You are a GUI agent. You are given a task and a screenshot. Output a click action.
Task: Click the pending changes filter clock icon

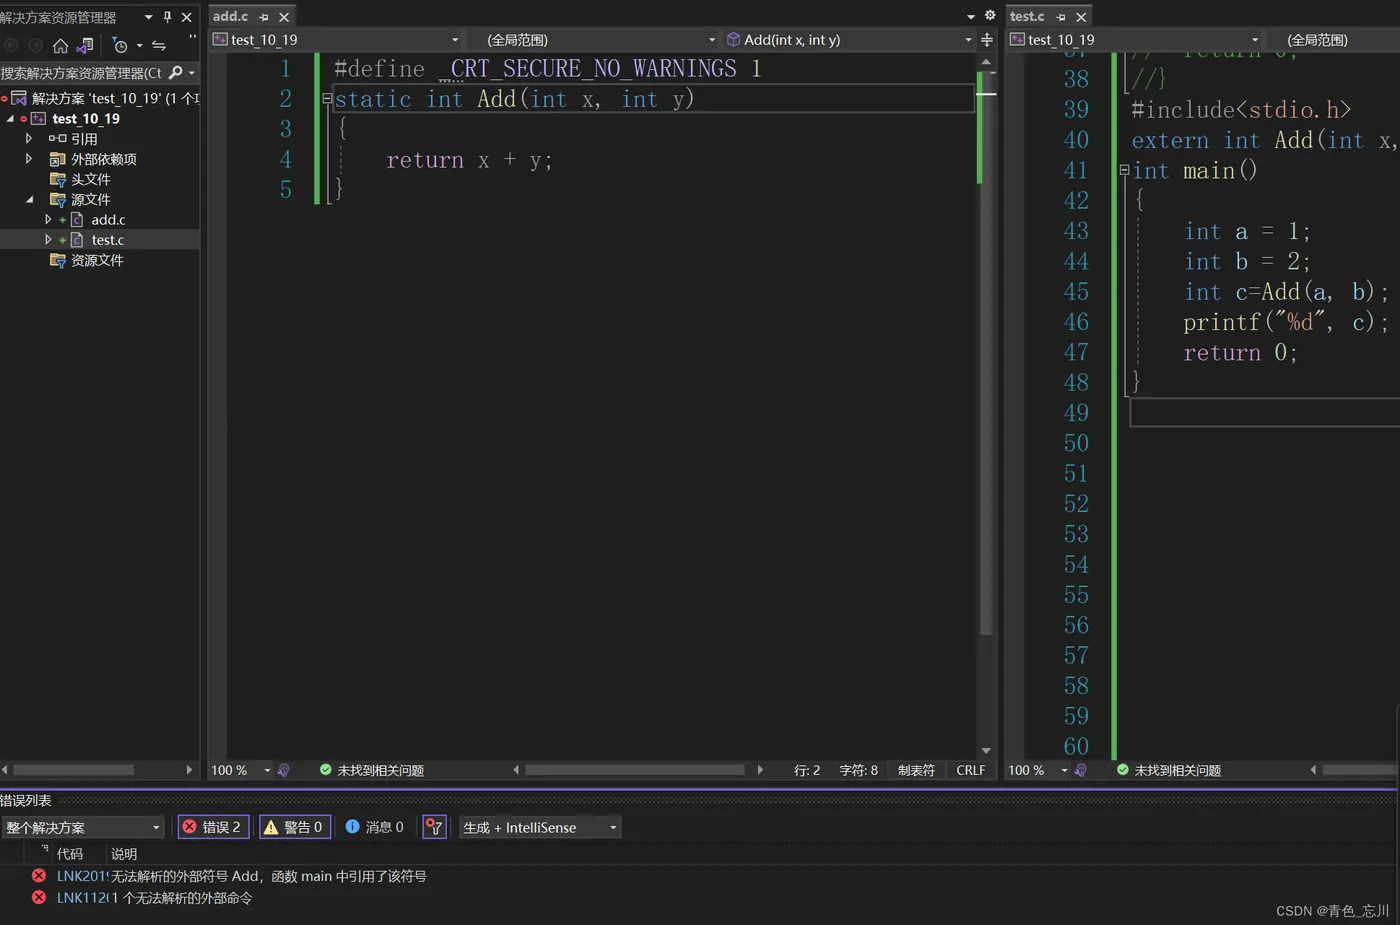tap(120, 45)
